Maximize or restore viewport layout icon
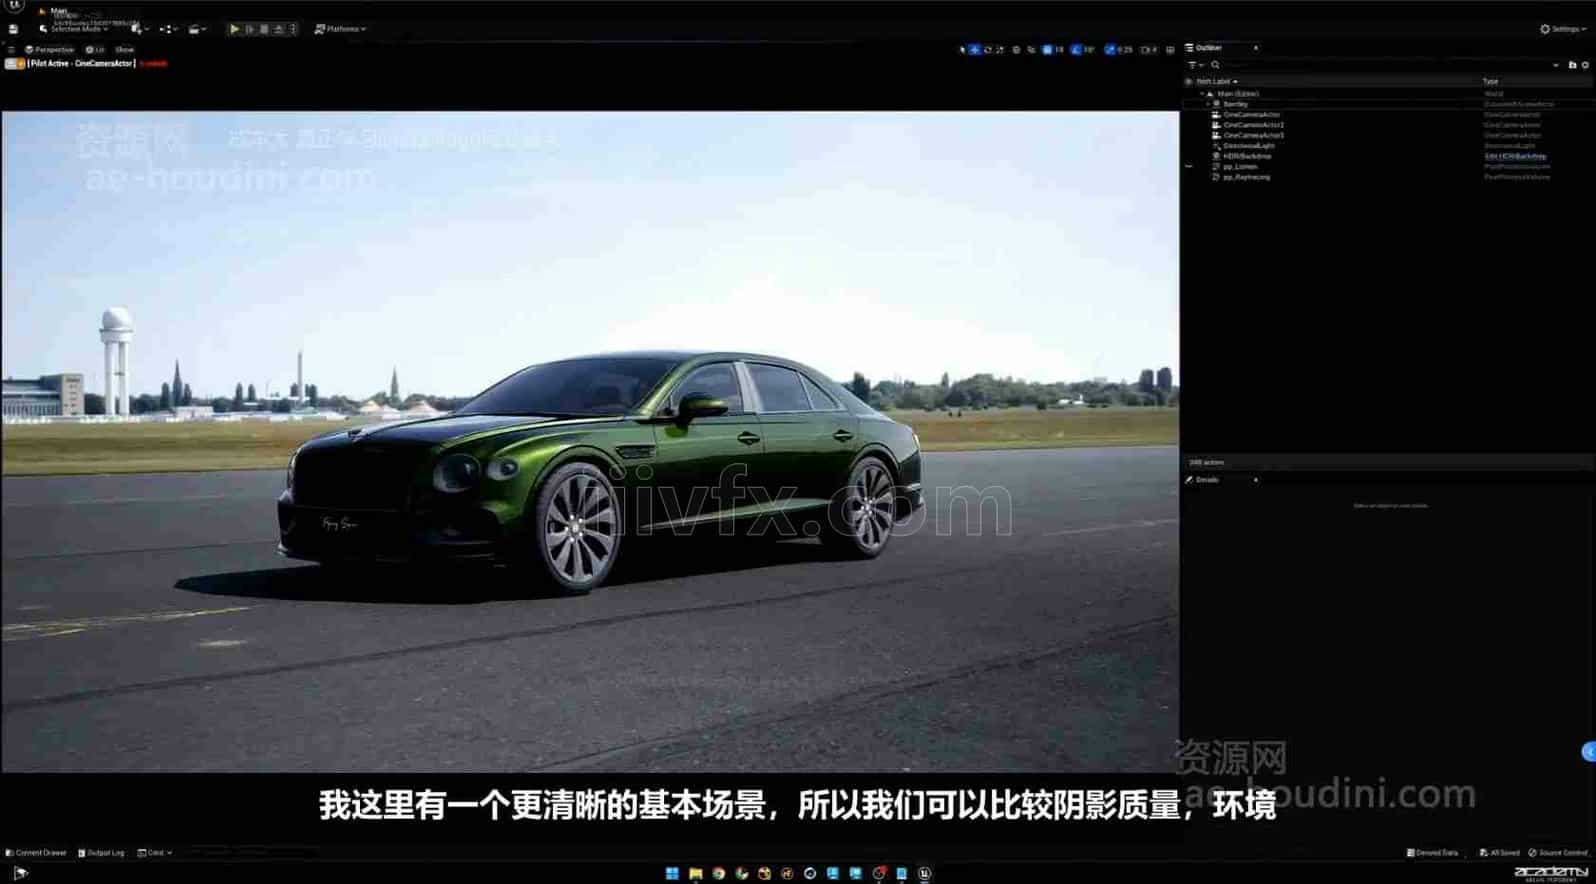The image size is (1596, 884). coord(1170,49)
